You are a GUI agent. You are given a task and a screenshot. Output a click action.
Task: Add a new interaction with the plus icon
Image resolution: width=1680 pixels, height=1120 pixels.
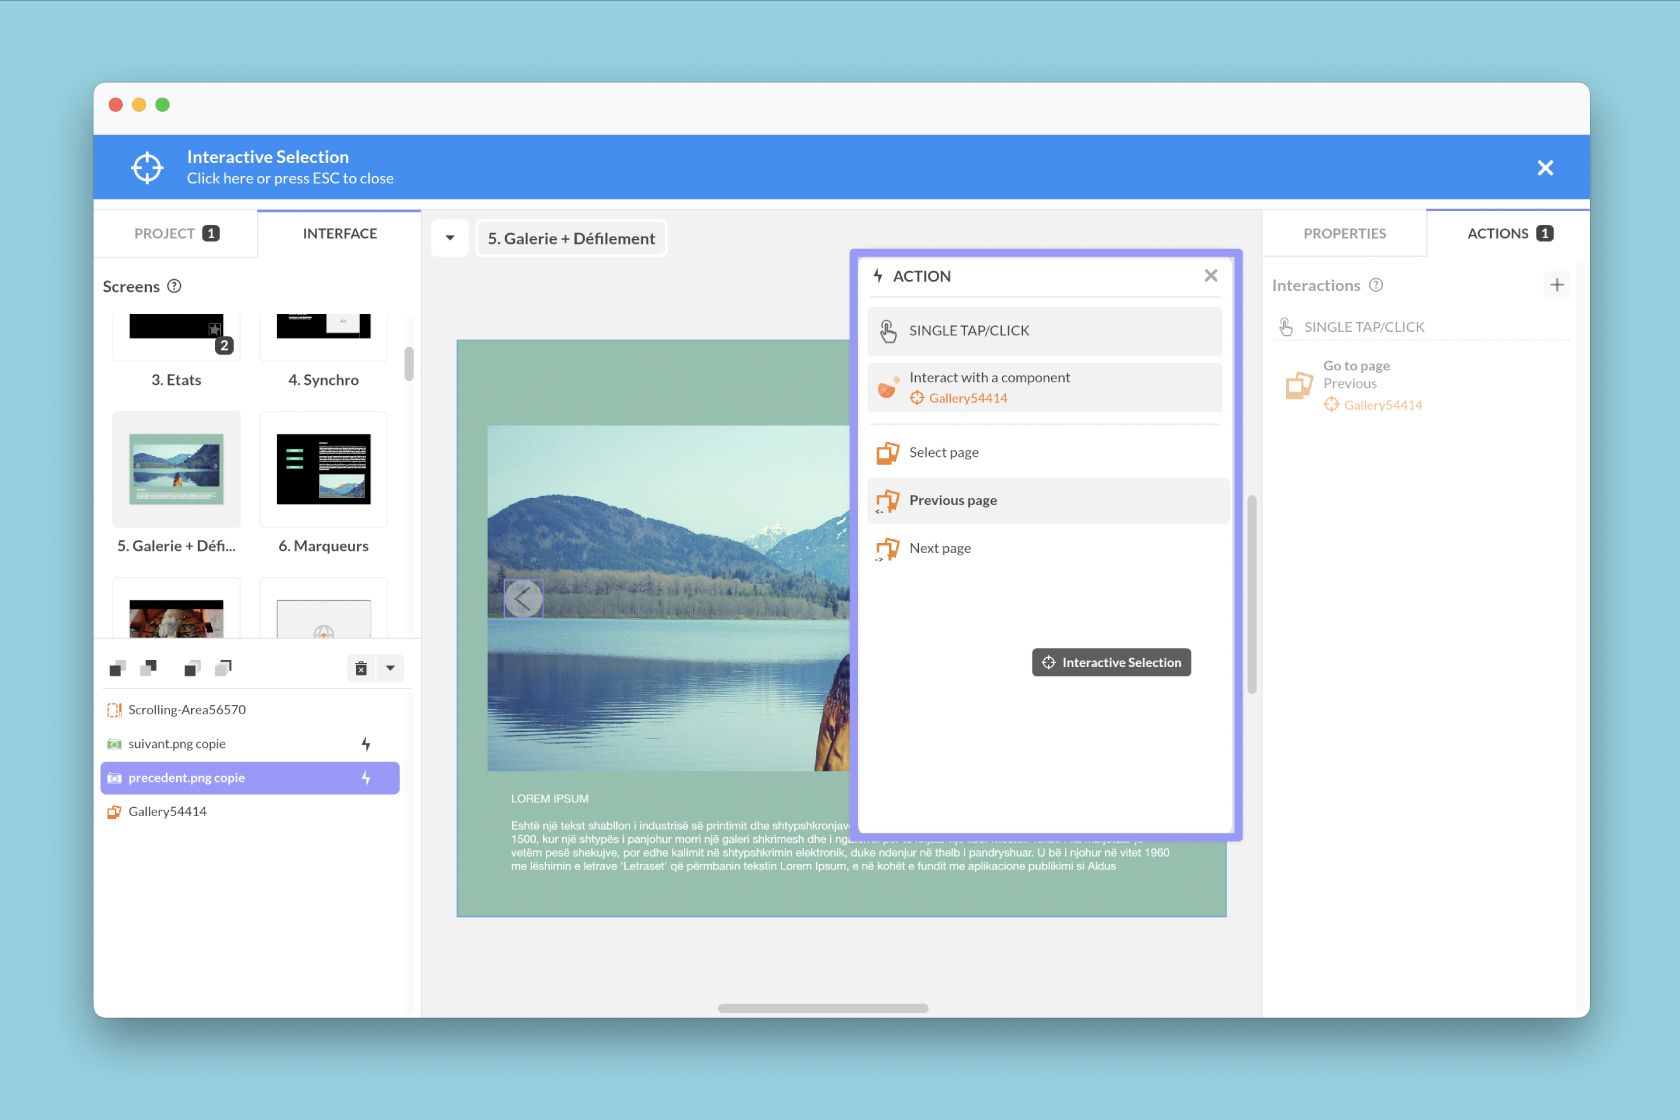tap(1556, 285)
